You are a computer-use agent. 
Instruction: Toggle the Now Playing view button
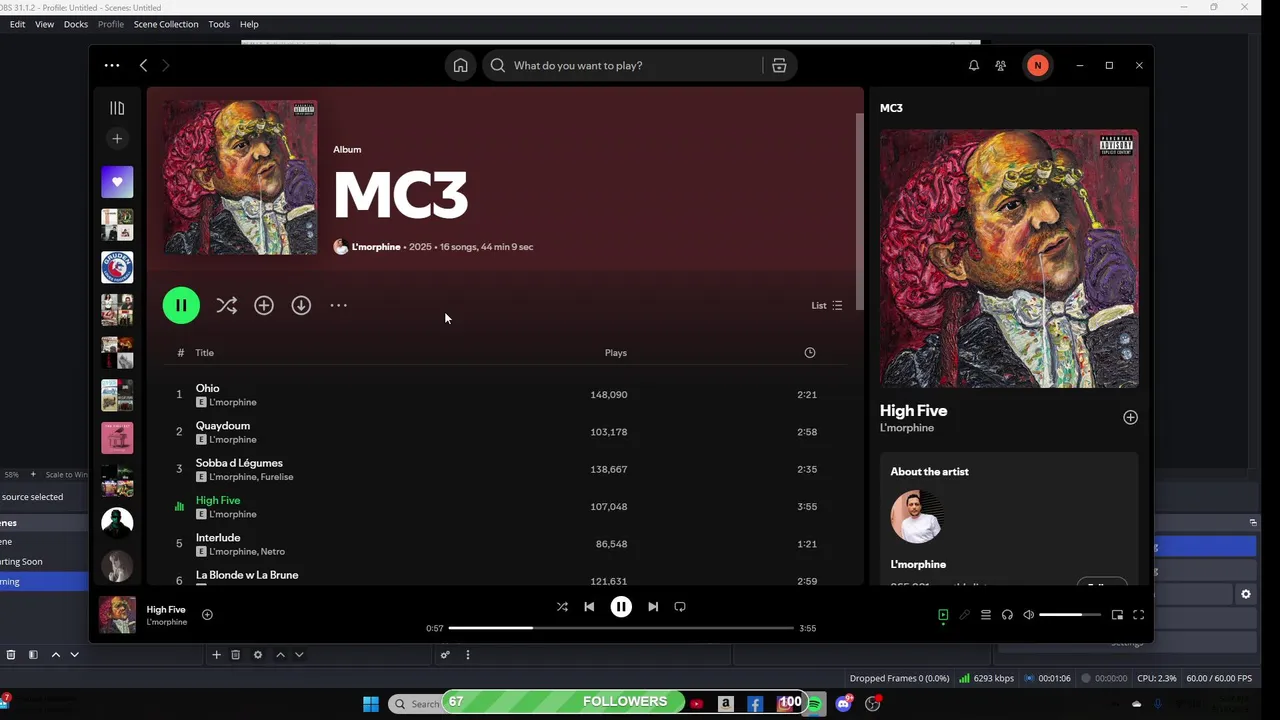(x=943, y=615)
